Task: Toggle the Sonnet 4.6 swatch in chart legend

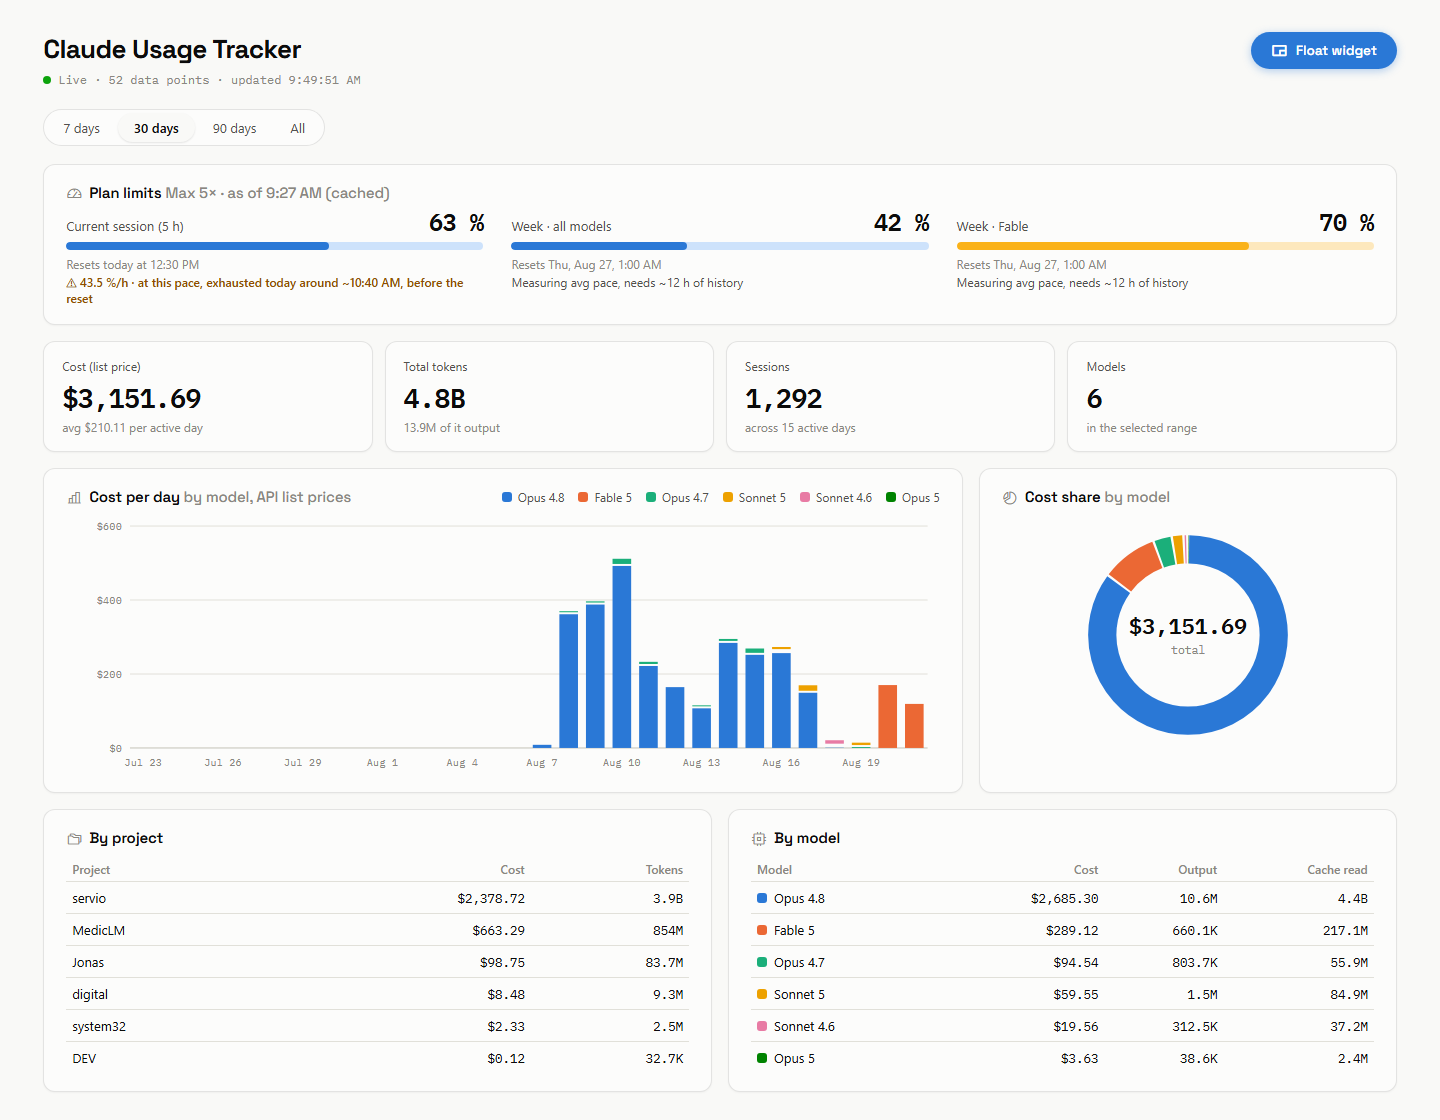Action: 805,498
